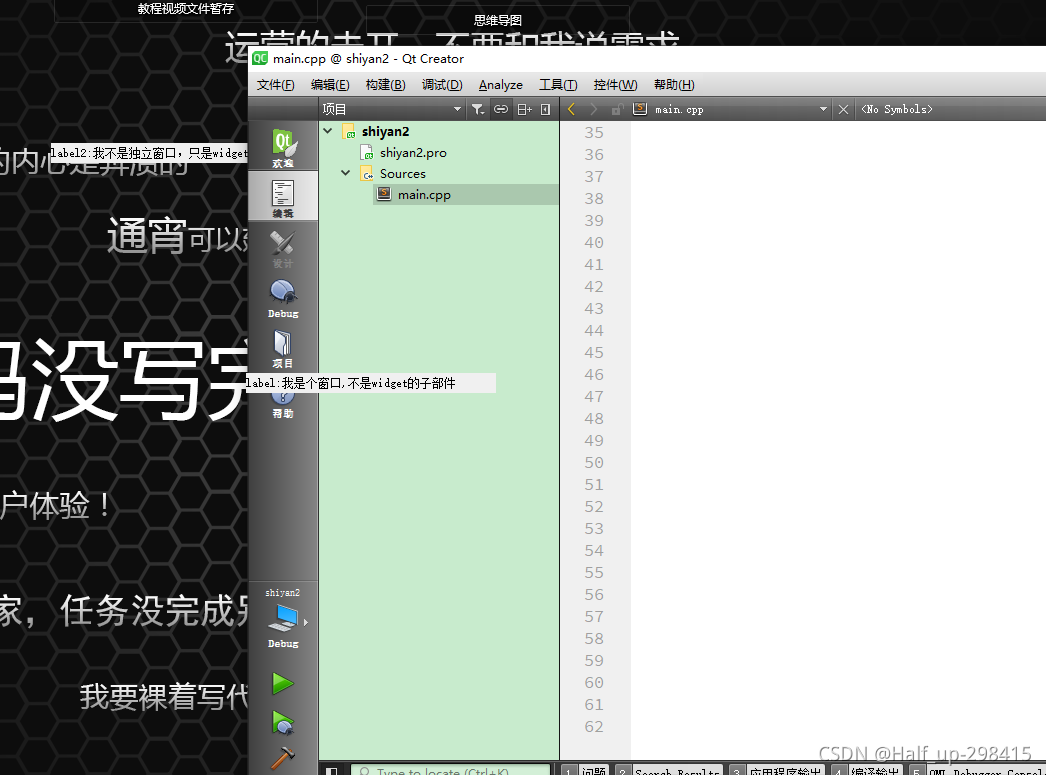Open the QML Debugger Console tab
Screen dimensions: 1046x775
click(x=977, y=770)
